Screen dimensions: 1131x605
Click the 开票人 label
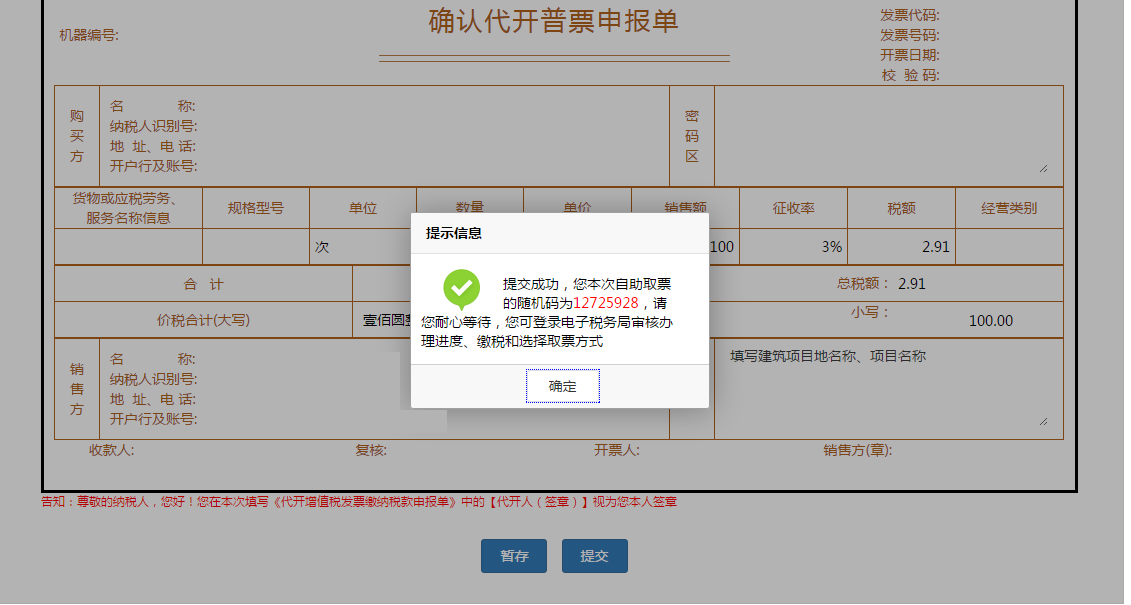click(617, 450)
